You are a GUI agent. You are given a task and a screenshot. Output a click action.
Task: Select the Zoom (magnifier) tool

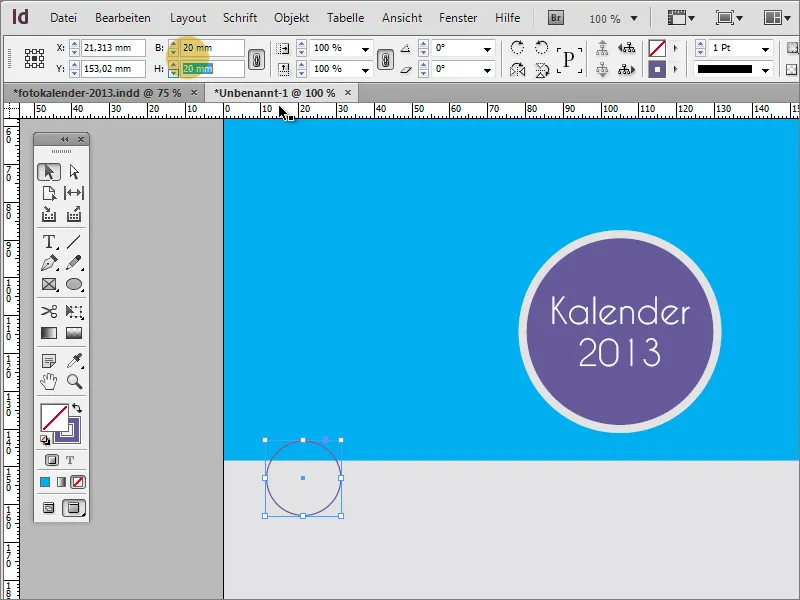[x=74, y=382]
